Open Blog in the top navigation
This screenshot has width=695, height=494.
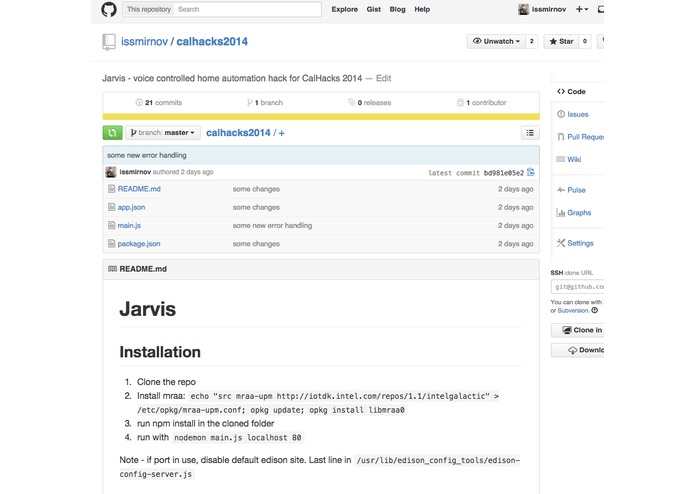click(398, 9)
